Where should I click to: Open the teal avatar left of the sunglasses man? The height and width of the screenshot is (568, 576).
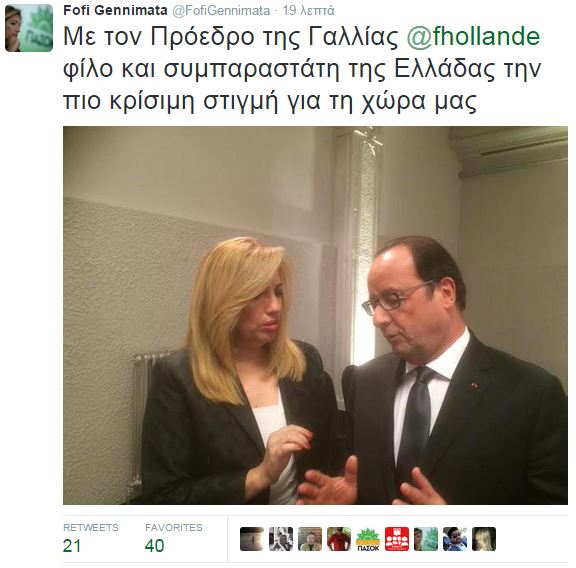tap(426, 539)
